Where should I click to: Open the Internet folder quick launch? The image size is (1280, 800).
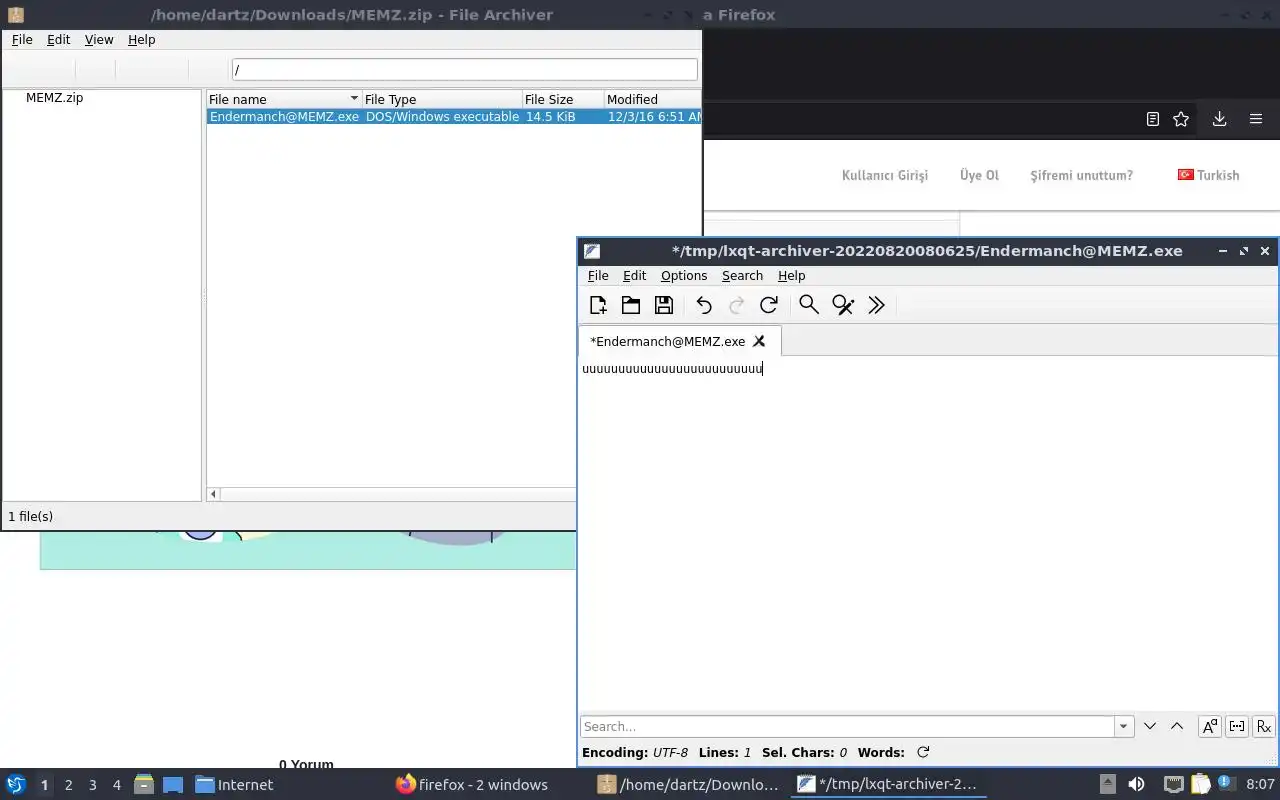(234, 784)
